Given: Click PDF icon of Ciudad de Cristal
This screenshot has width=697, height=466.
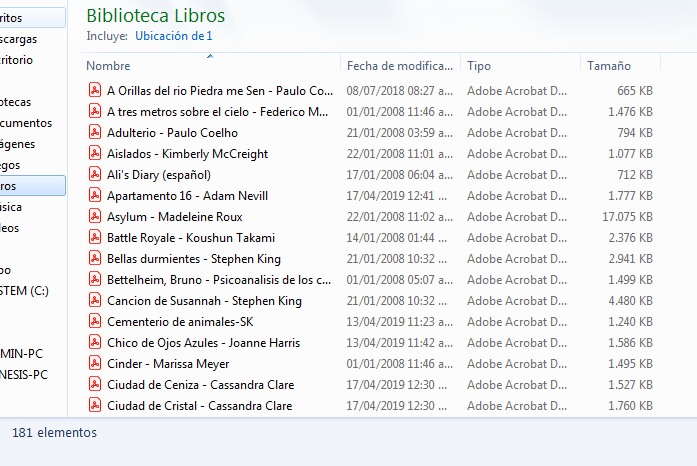Looking at the screenshot, I should point(95,406).
